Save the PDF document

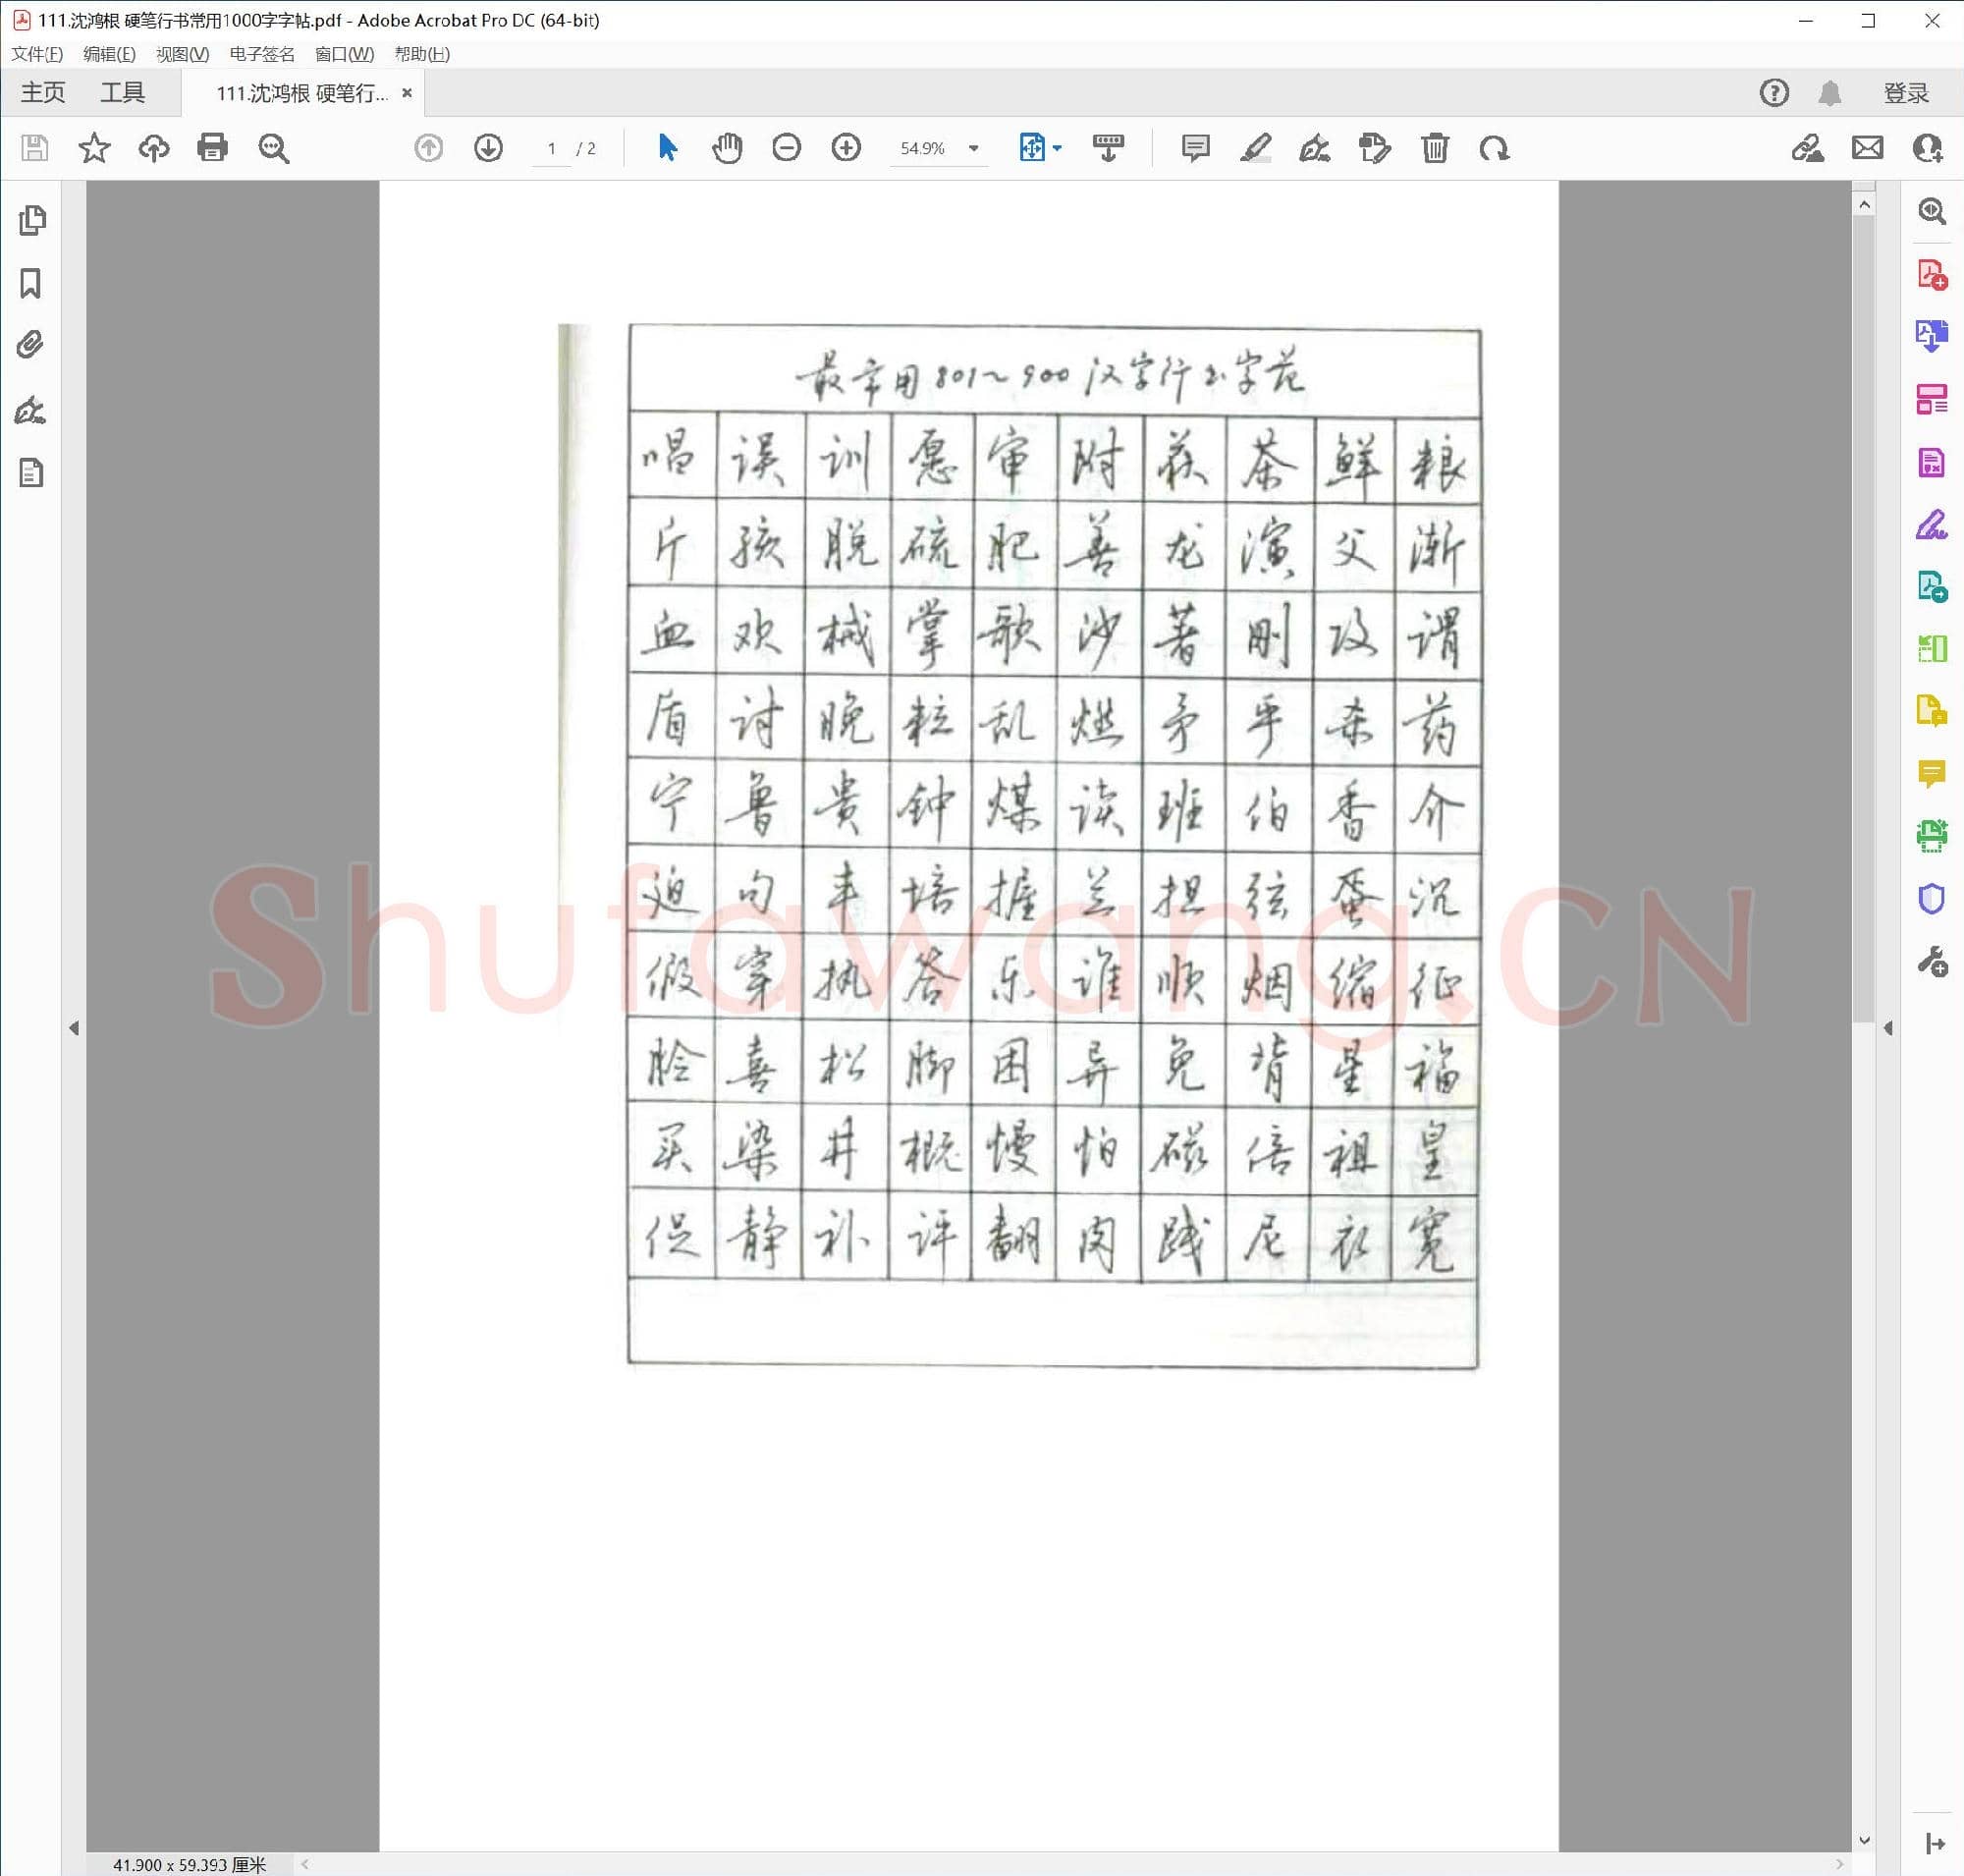coord(34,148)
